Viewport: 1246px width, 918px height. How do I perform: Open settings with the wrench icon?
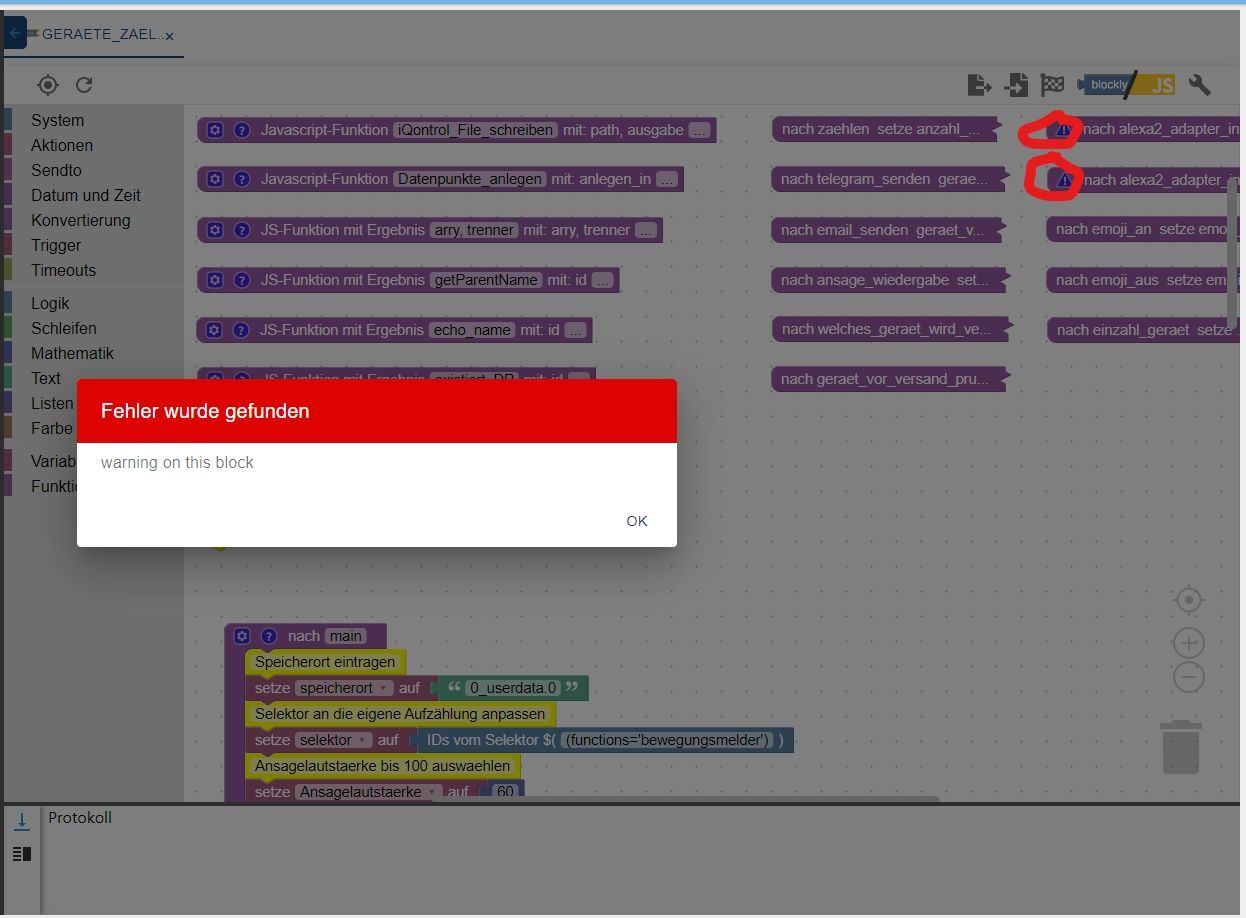click(1199, 85)
